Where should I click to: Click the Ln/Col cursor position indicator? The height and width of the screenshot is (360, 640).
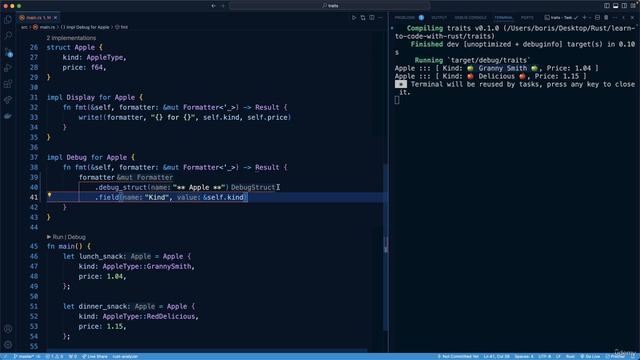click(496, 356)
